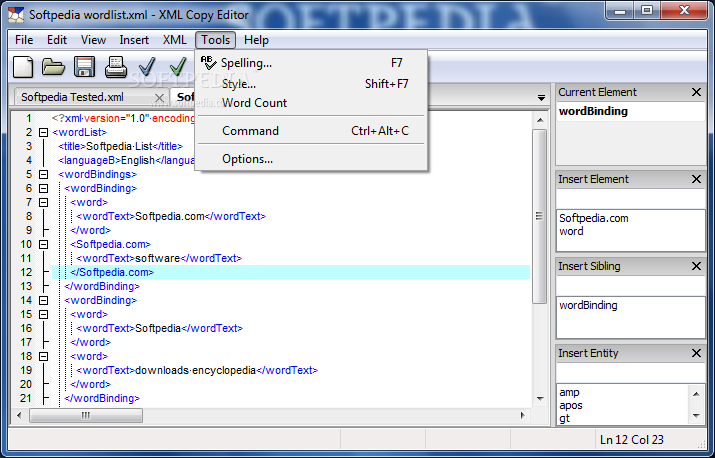This screenshot has width=715, height=458.
Task: Close the Softpedia Tested.xml tab
Action: [159, 98]
